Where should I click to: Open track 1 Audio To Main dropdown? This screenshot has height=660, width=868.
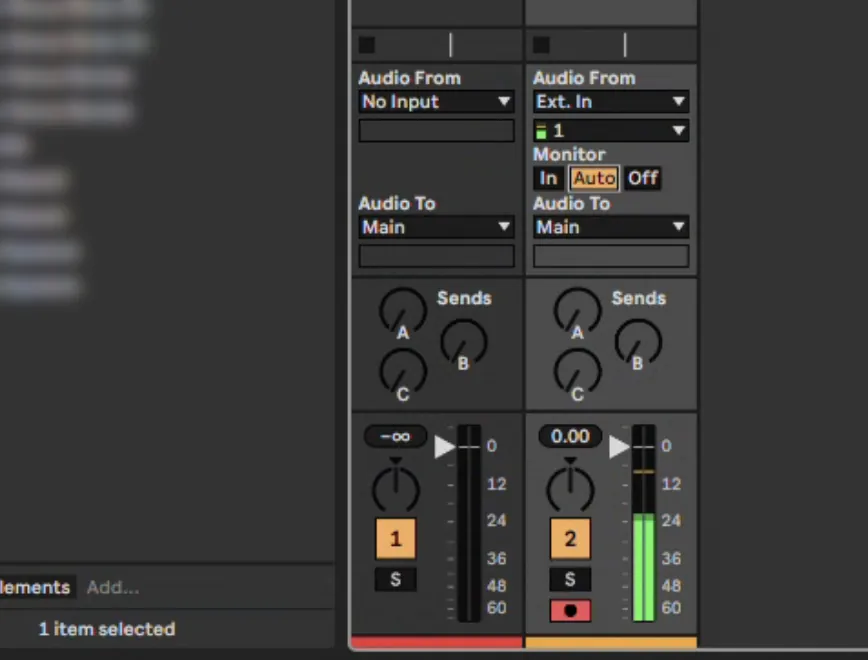click(436, 227)
